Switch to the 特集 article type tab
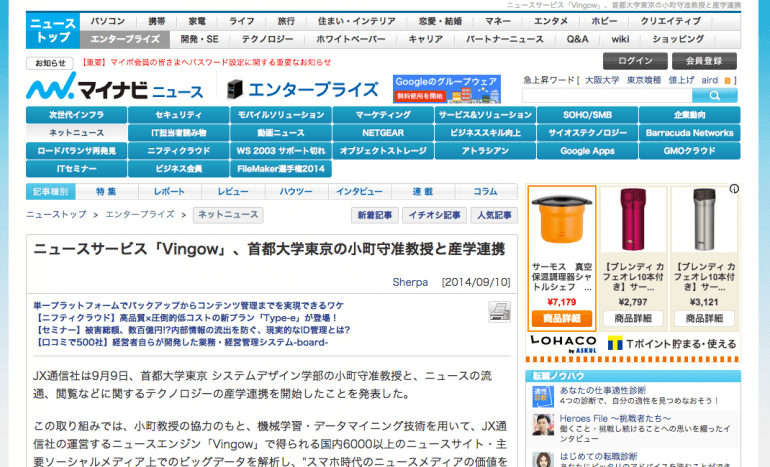The width and height of the screenshot is (770, 467). [x=106, y=192]
